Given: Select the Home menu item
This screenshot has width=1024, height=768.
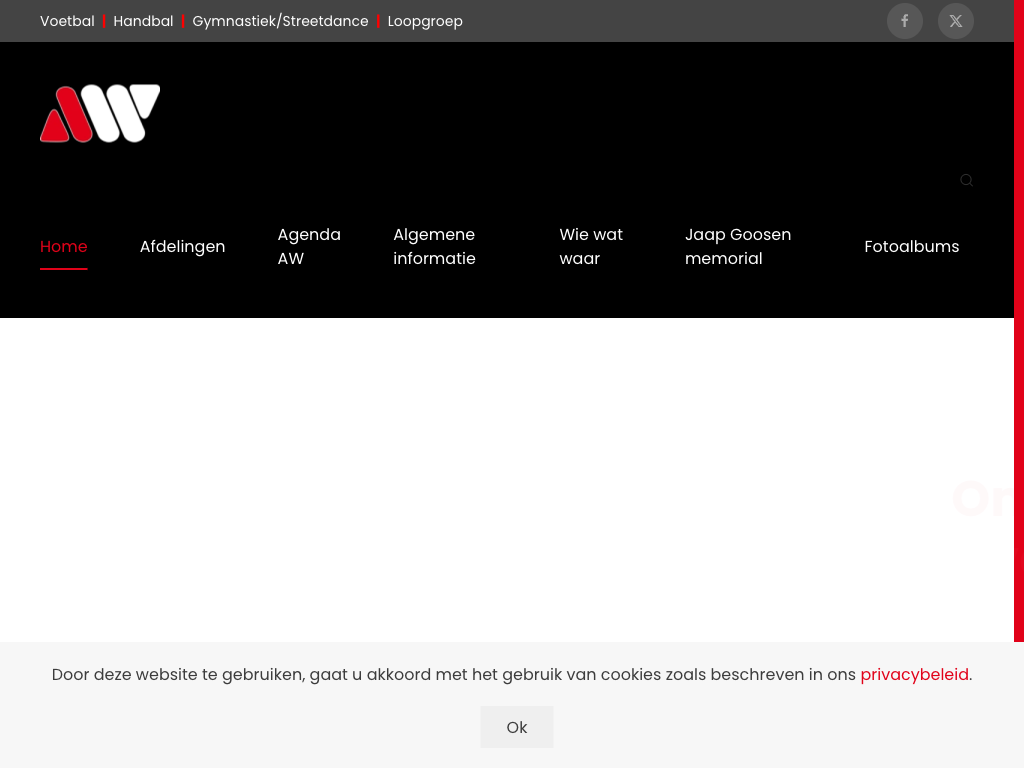Looking at the screenshot, I should pos(64,246).
